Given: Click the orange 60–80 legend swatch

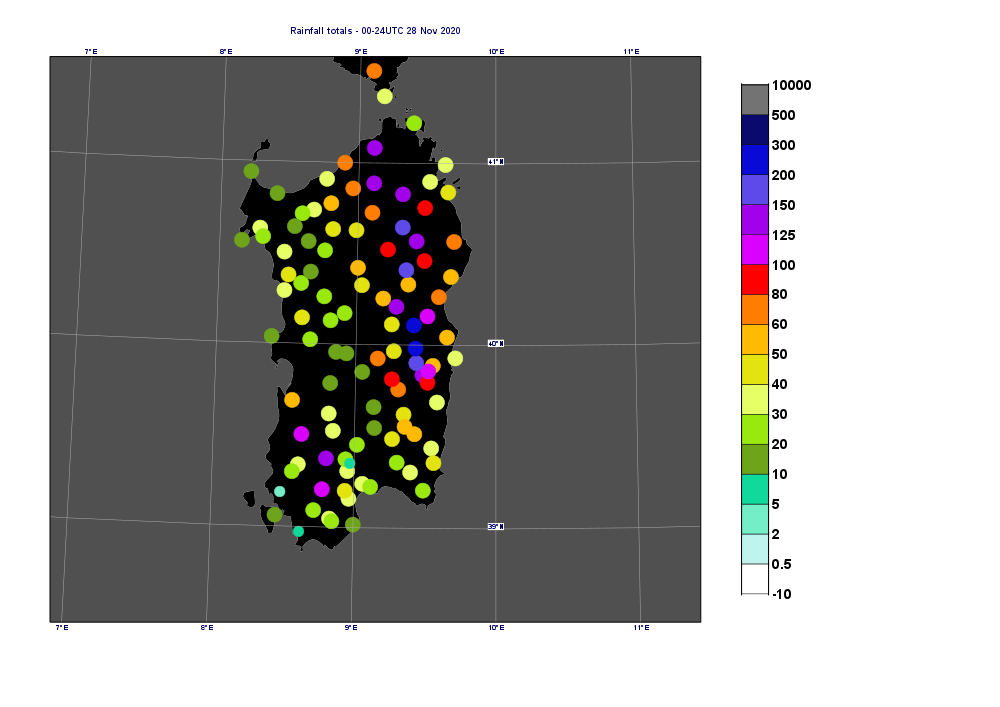Looking at the screenshot, I should click(x=754, y=309).
